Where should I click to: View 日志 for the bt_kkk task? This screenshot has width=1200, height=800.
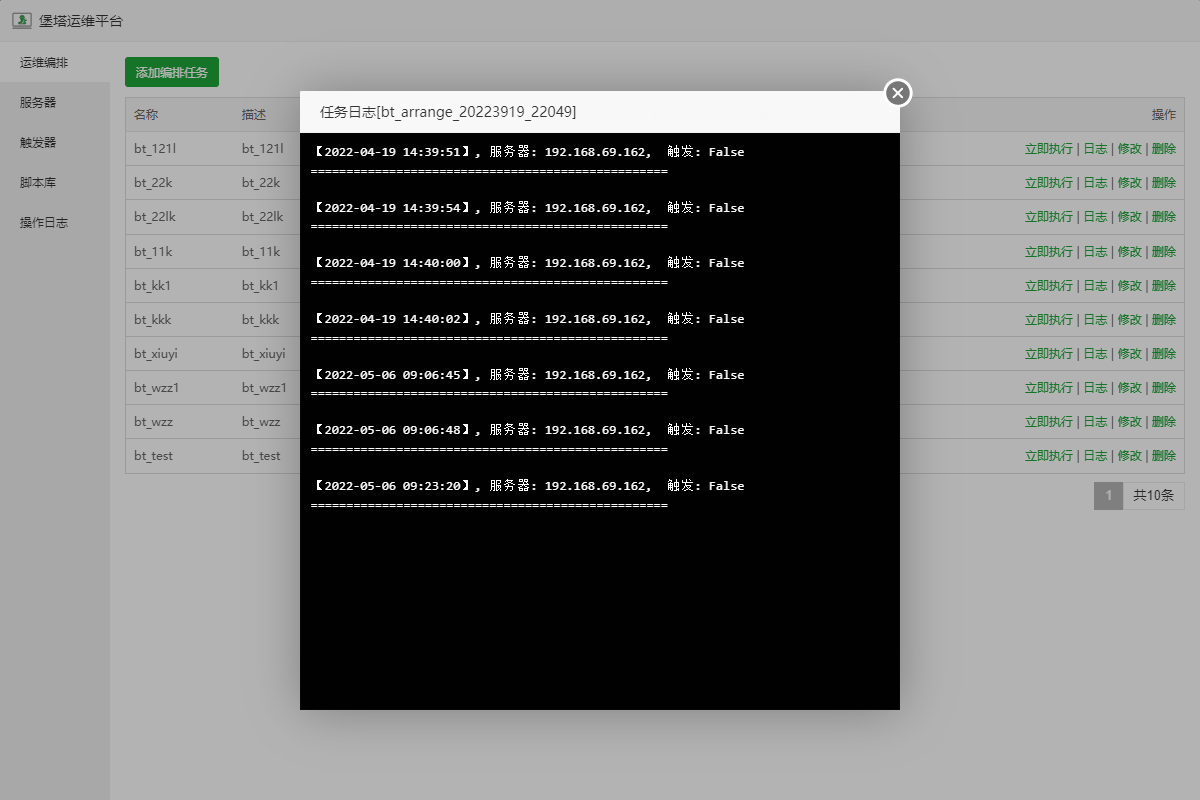[1095, 319]
